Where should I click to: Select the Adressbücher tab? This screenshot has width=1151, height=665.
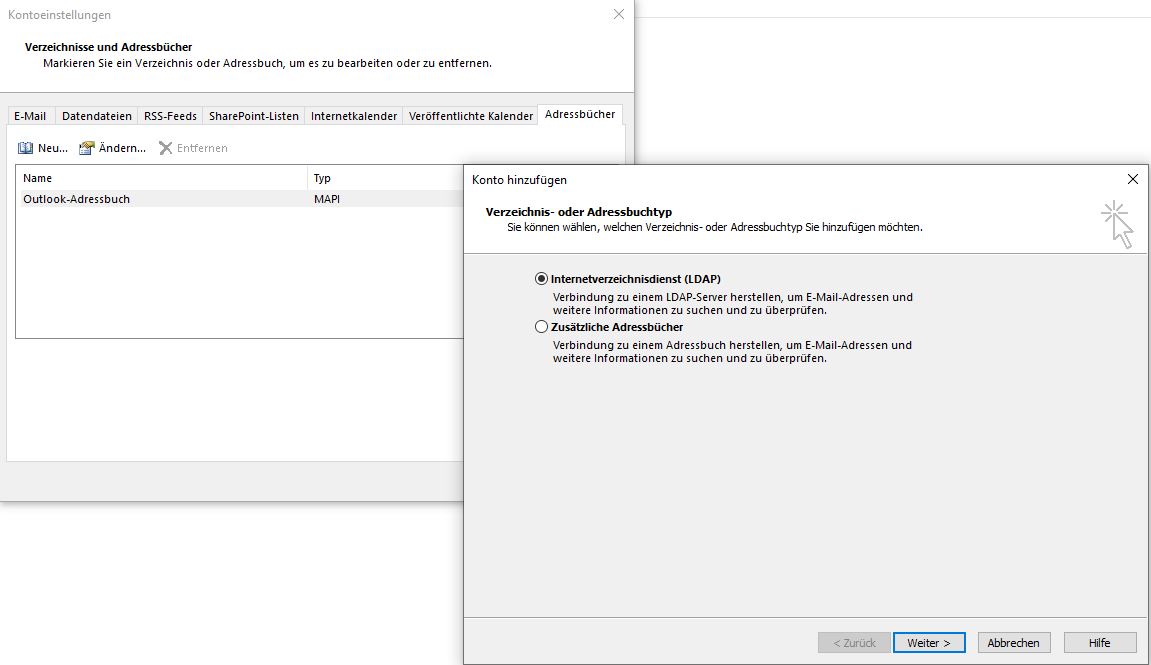pyautogui.click(x=580, y=114)
